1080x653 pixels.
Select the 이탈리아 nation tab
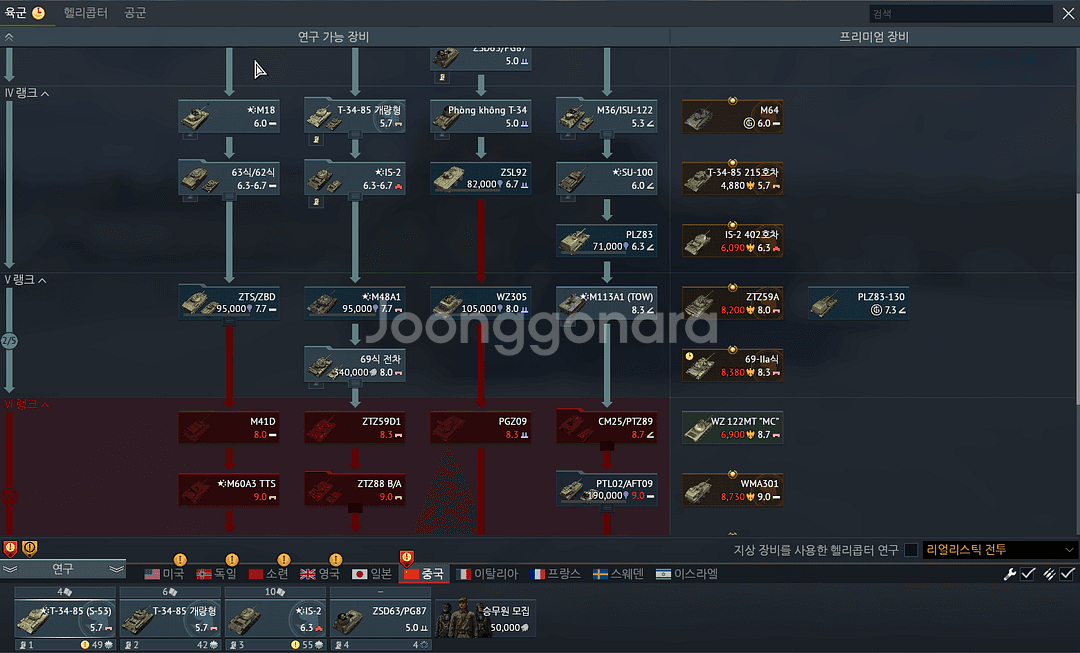point(487,574)
